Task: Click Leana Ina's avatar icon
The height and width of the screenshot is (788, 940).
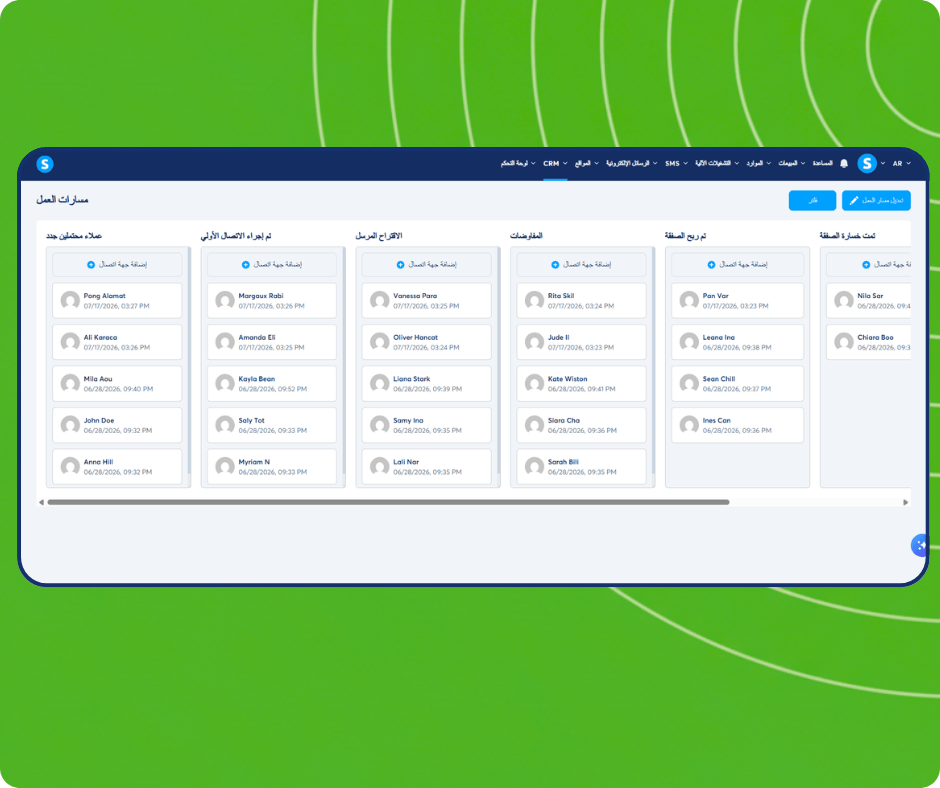Action: 689,342
